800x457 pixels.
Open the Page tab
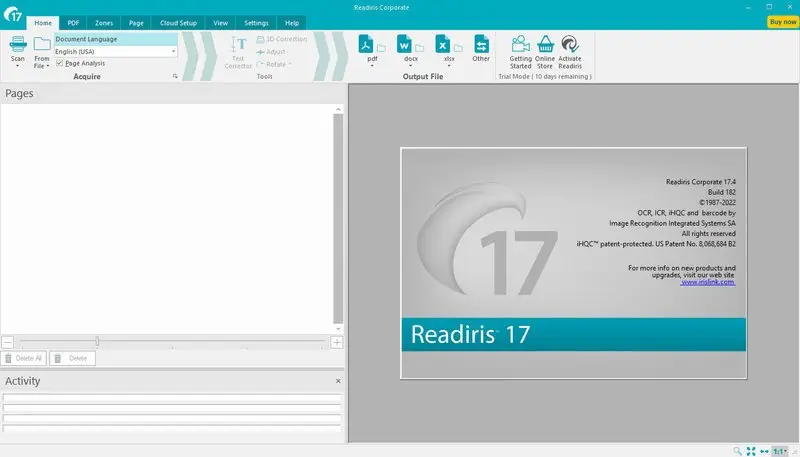pos(136,23)
